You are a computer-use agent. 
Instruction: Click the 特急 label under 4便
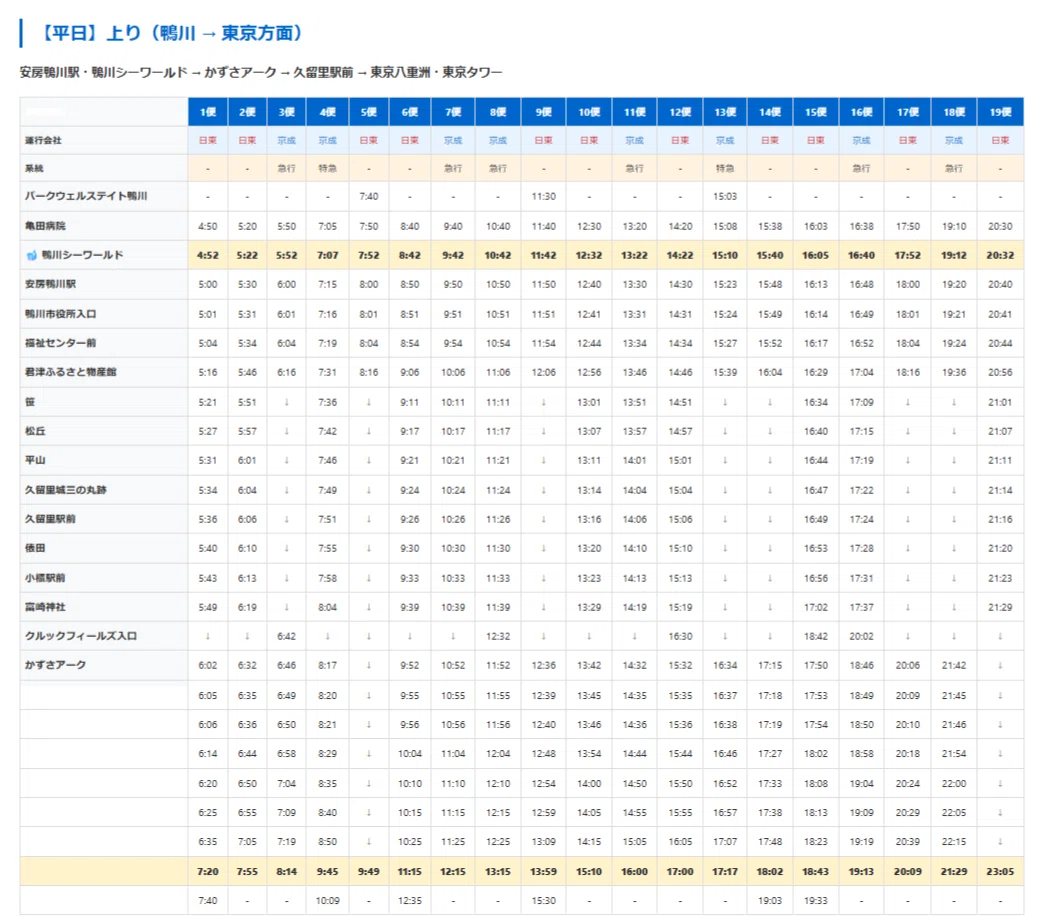[327, 169]
